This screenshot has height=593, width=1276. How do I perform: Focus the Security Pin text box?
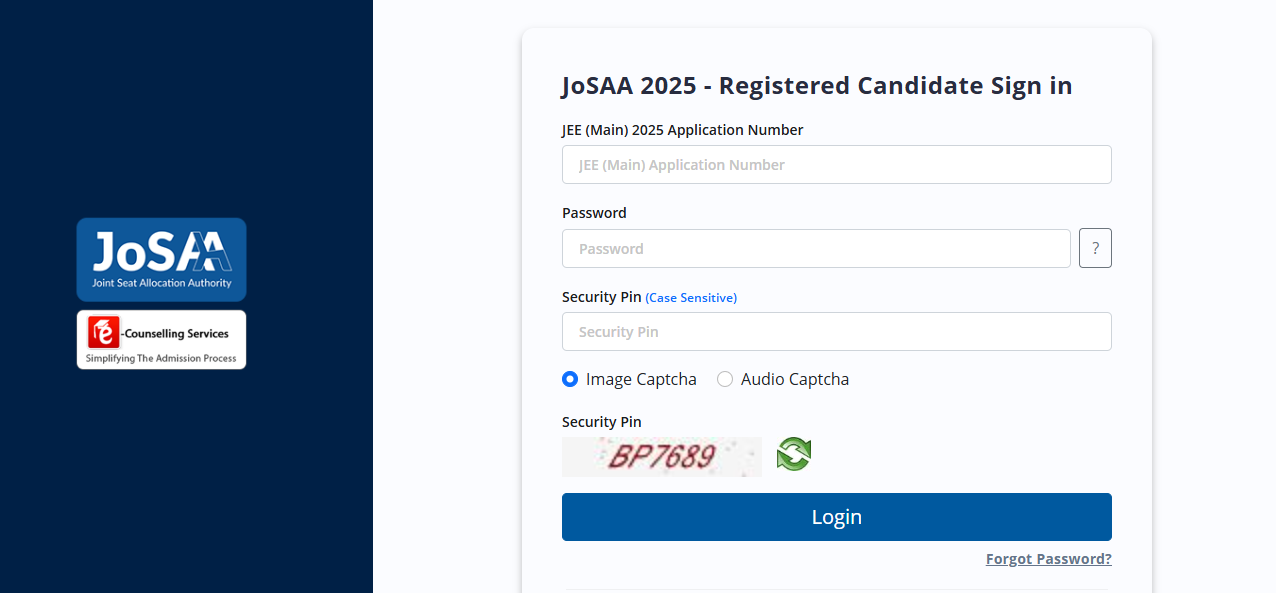pos(836,332)
